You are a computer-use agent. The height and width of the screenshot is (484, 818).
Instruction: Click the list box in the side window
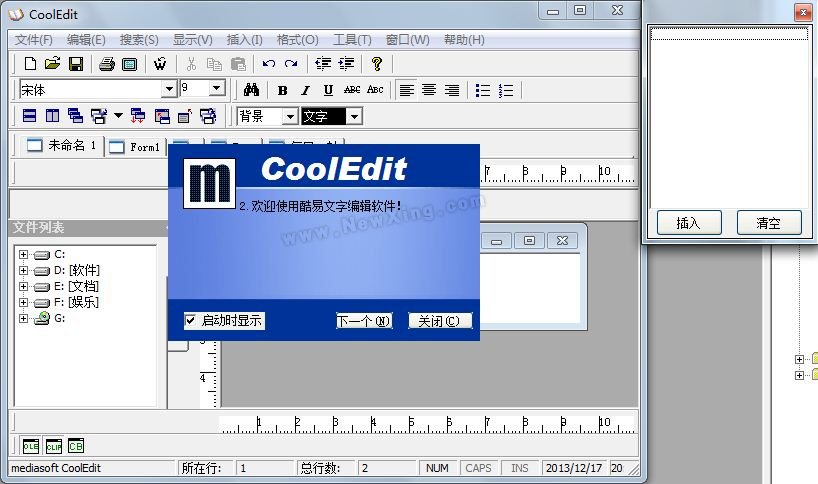point(729,117)
